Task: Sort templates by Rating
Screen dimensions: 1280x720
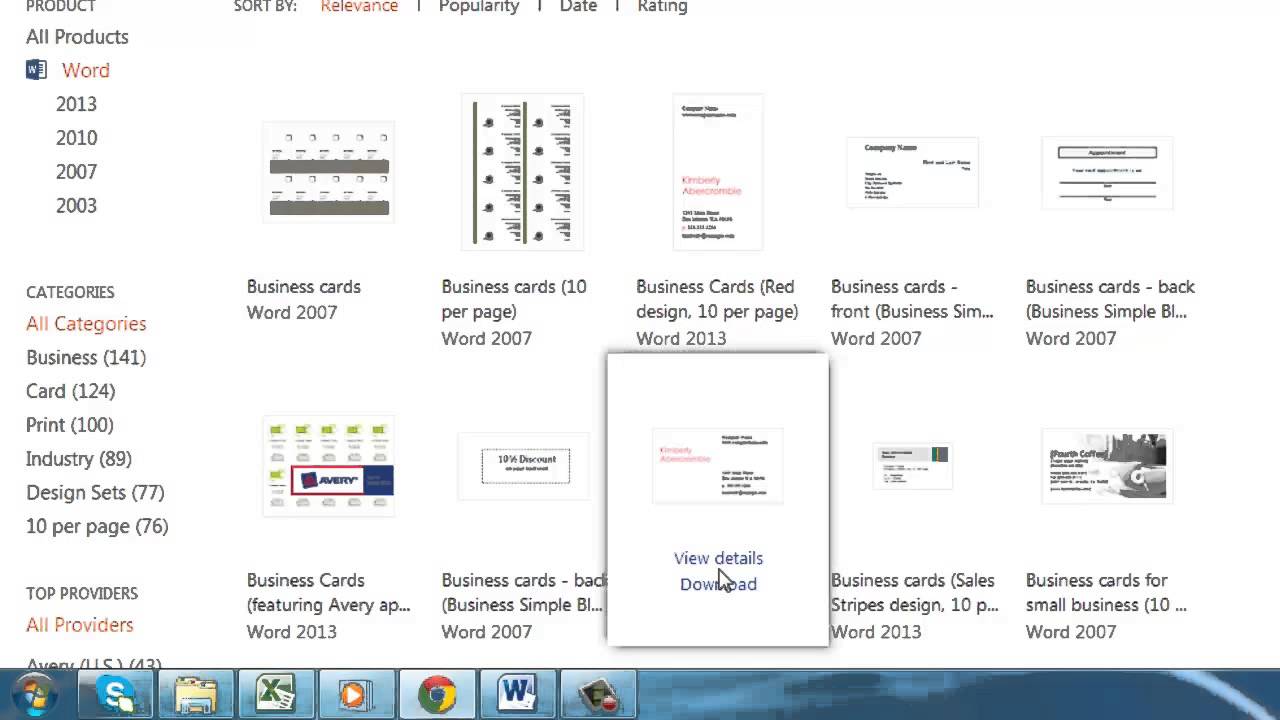Action: 662,7
